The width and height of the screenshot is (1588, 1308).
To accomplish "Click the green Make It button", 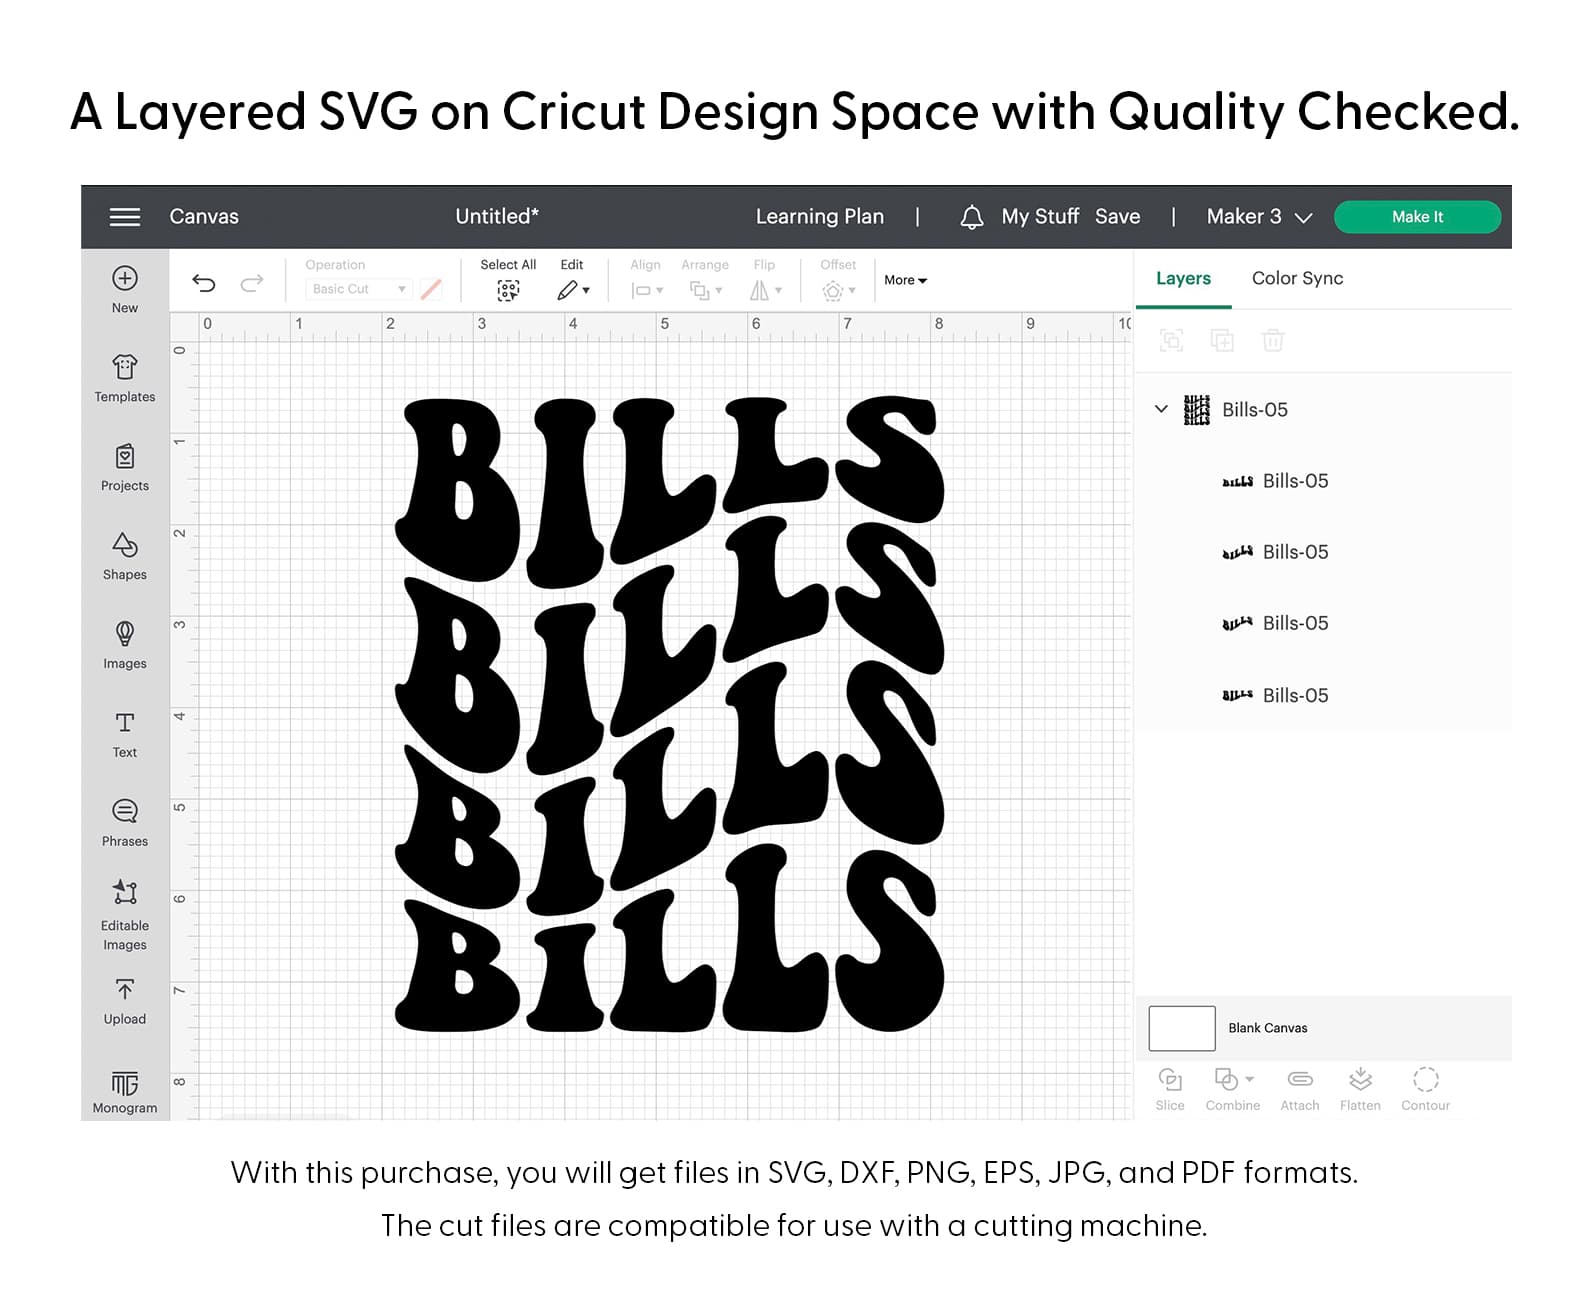I will click(x=1417, y=217).
